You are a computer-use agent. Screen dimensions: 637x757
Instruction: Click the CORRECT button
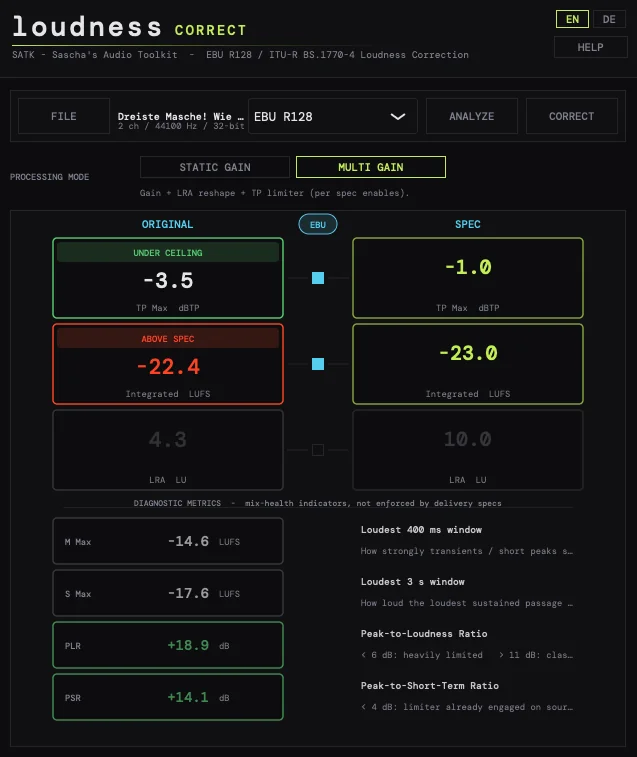[x=571, y=116]
